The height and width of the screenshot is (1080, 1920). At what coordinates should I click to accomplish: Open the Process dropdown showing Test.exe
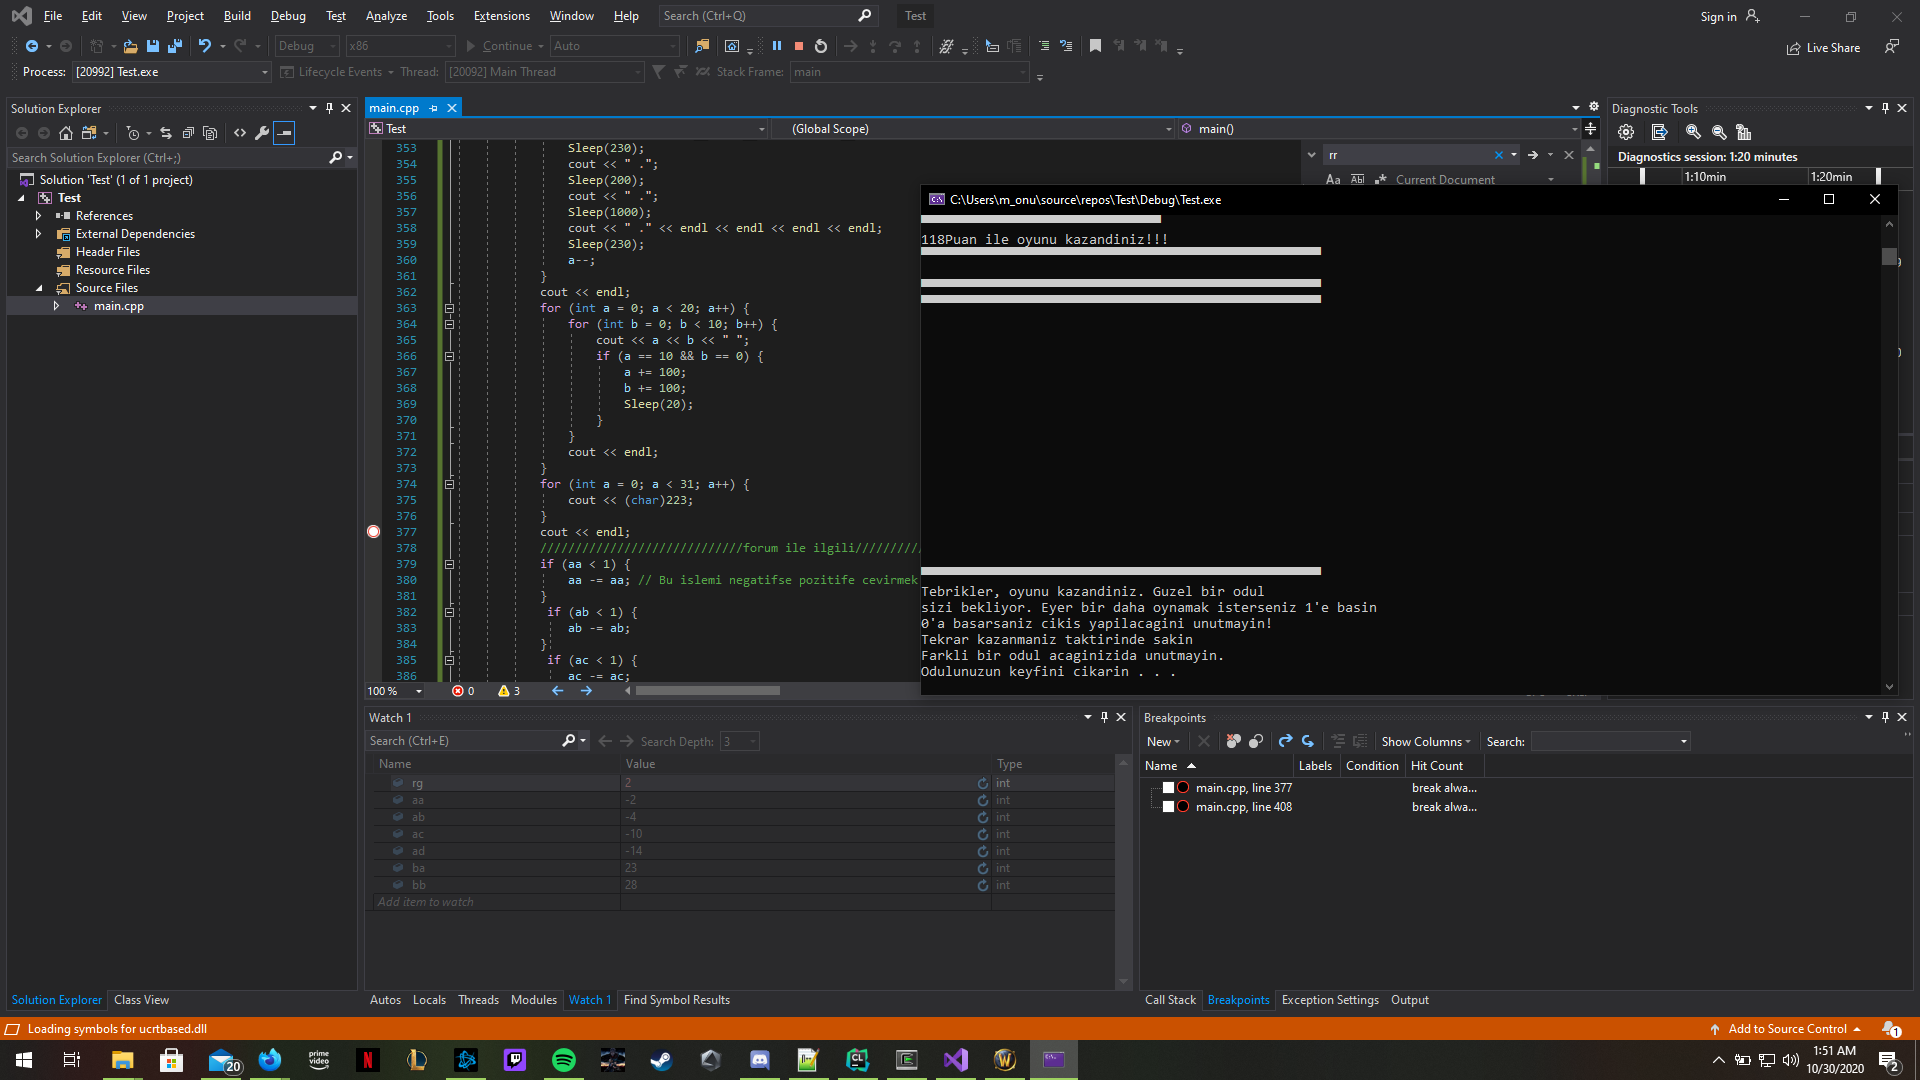pyautogui.click(x=265, y=72)
